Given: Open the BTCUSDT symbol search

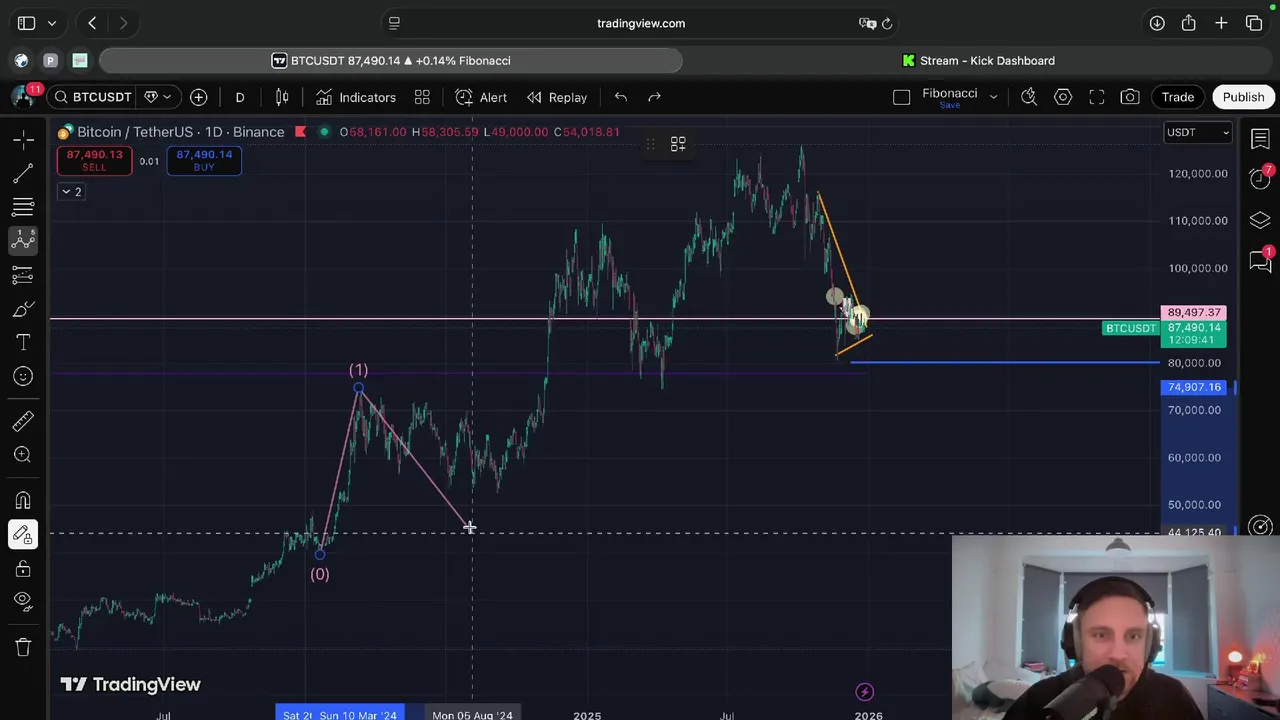Looking at the screenshot, I should pos(93,97).
